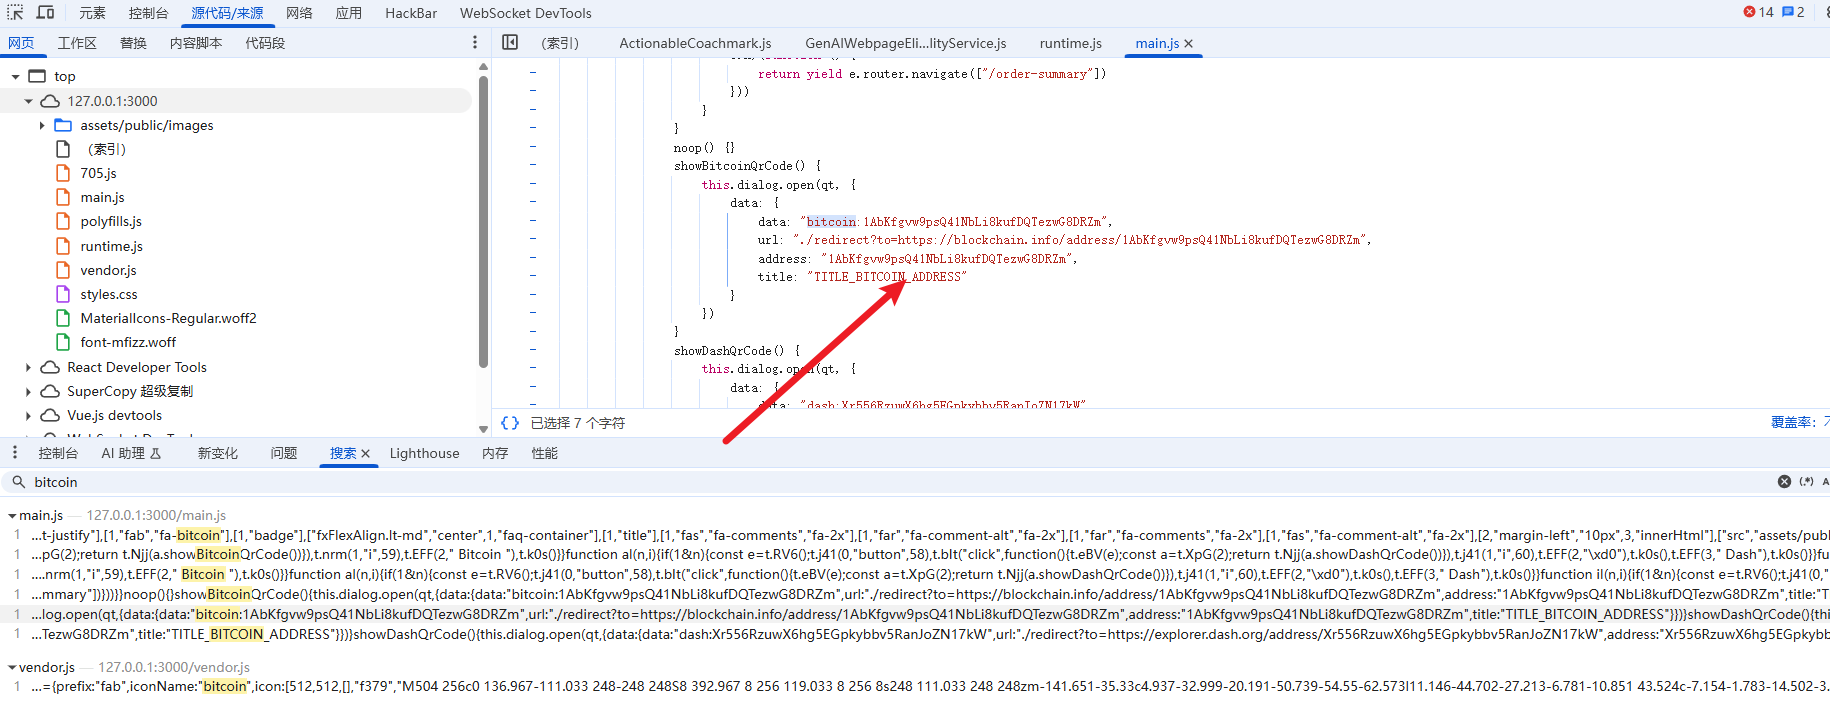Click the bitcoin search input field
Screen dimensions: 1830x706
[900, 481]
